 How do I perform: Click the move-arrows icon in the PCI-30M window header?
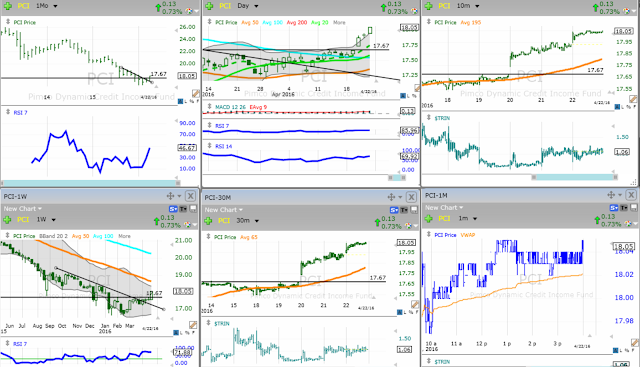[x=391, y=197]
